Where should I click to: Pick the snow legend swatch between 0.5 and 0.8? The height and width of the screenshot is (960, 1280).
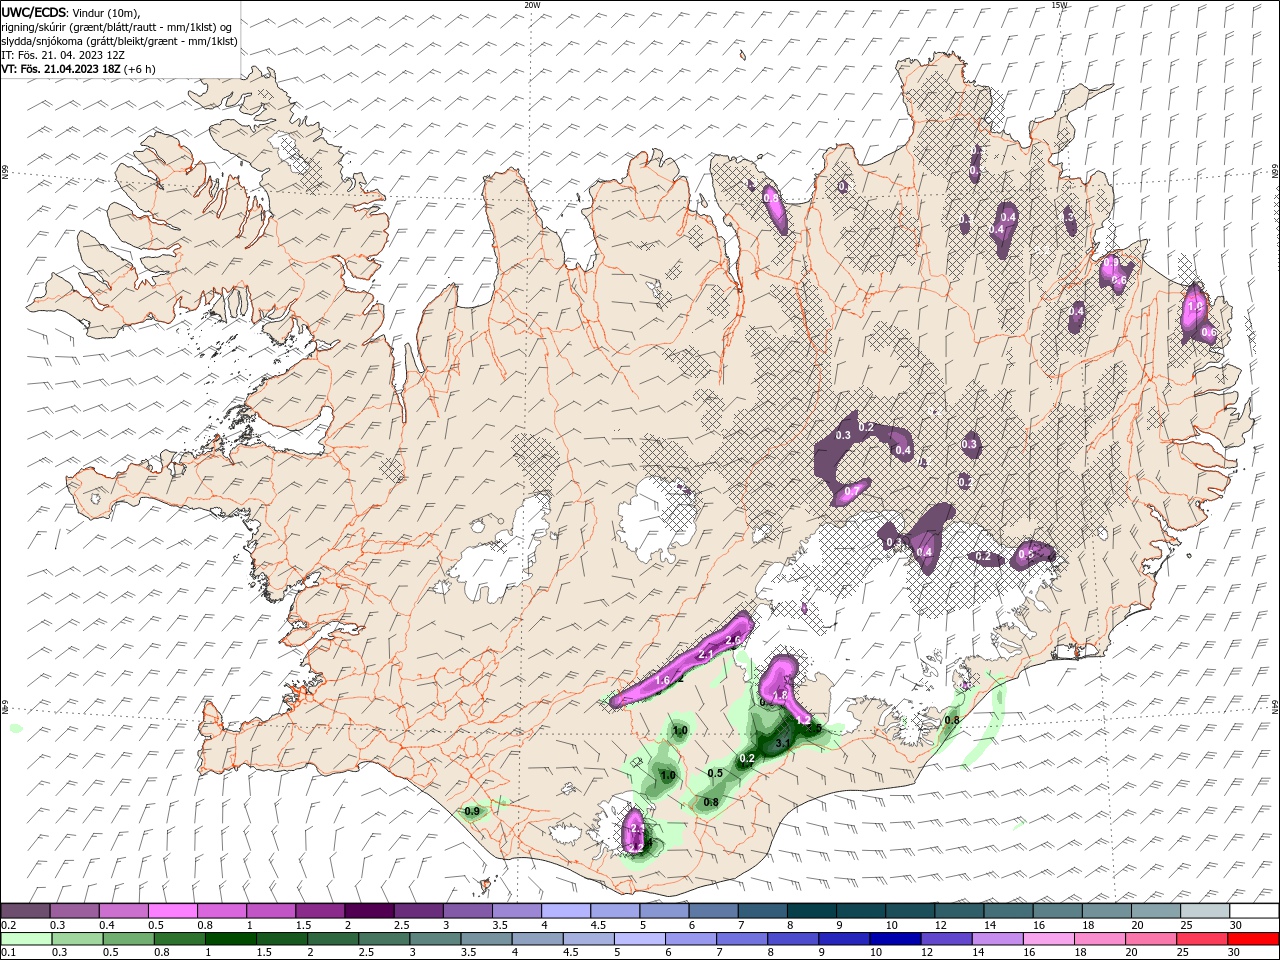click(173, 911)
